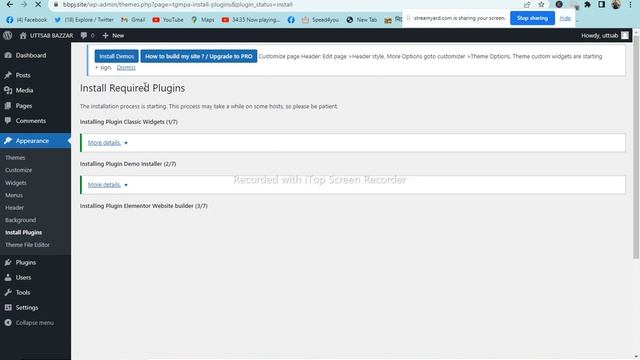This screenshot has width=640, height=360.
Task: Click the Stop sharing button
Action: click(532, 18)
